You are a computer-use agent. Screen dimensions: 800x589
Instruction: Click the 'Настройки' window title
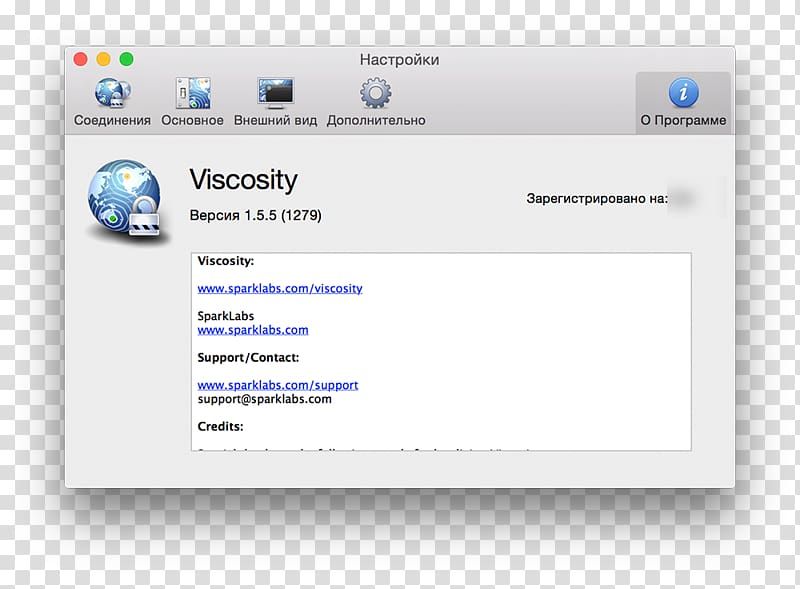tap(399, 60)
